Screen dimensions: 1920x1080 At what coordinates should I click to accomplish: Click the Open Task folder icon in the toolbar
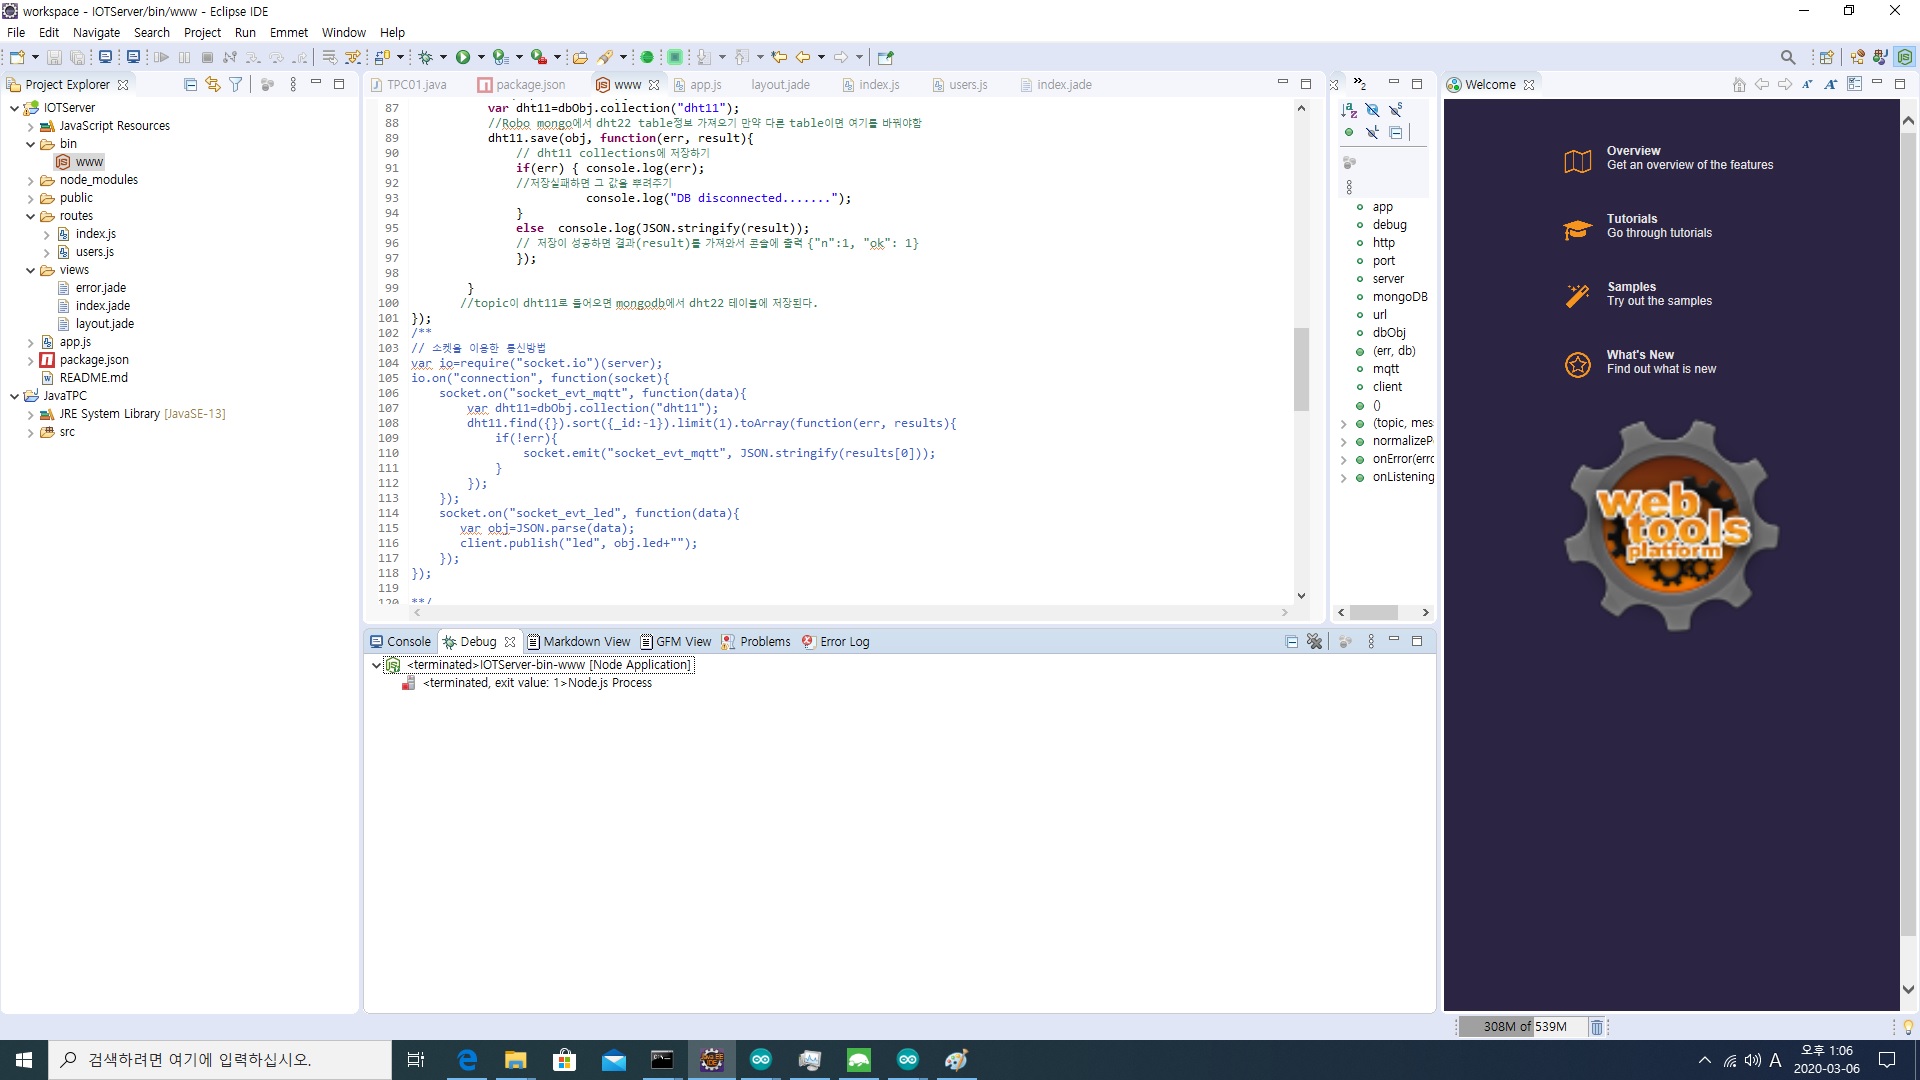580,57
